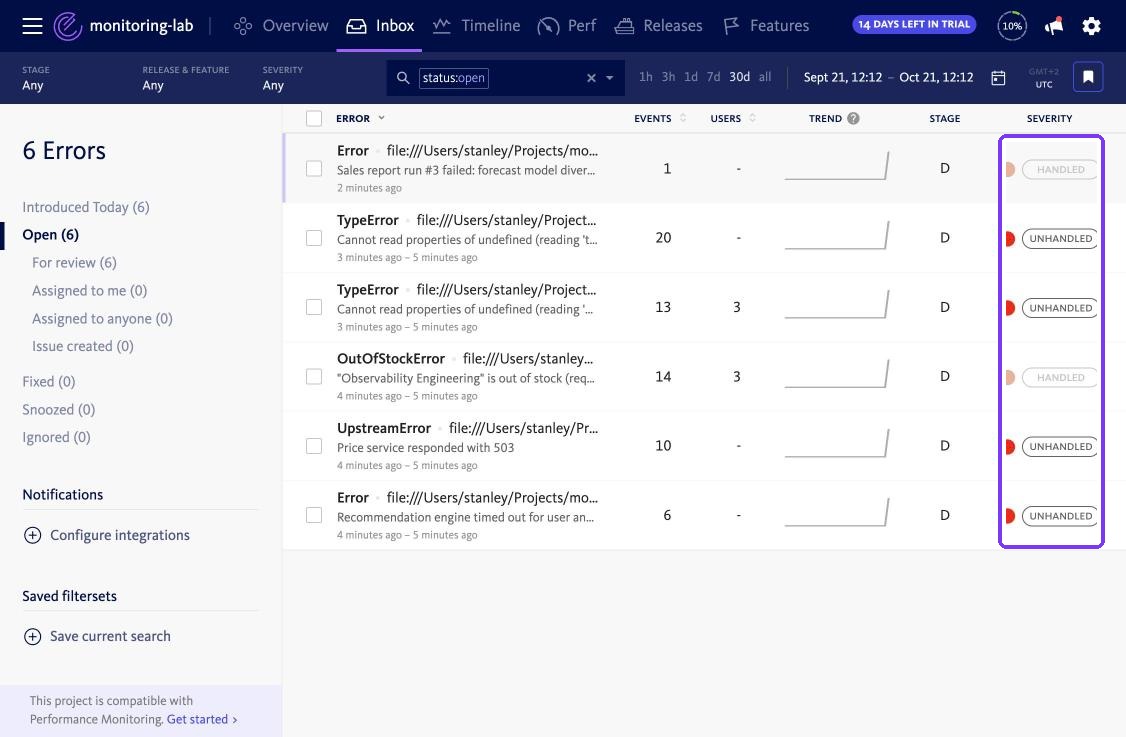Select the 1h time range

(646, 77)
